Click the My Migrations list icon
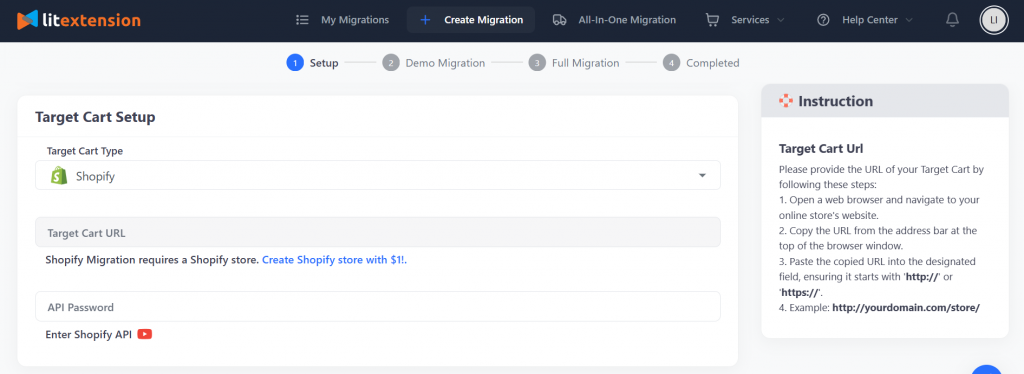1024x374 pixels. [x=302, y=20]
